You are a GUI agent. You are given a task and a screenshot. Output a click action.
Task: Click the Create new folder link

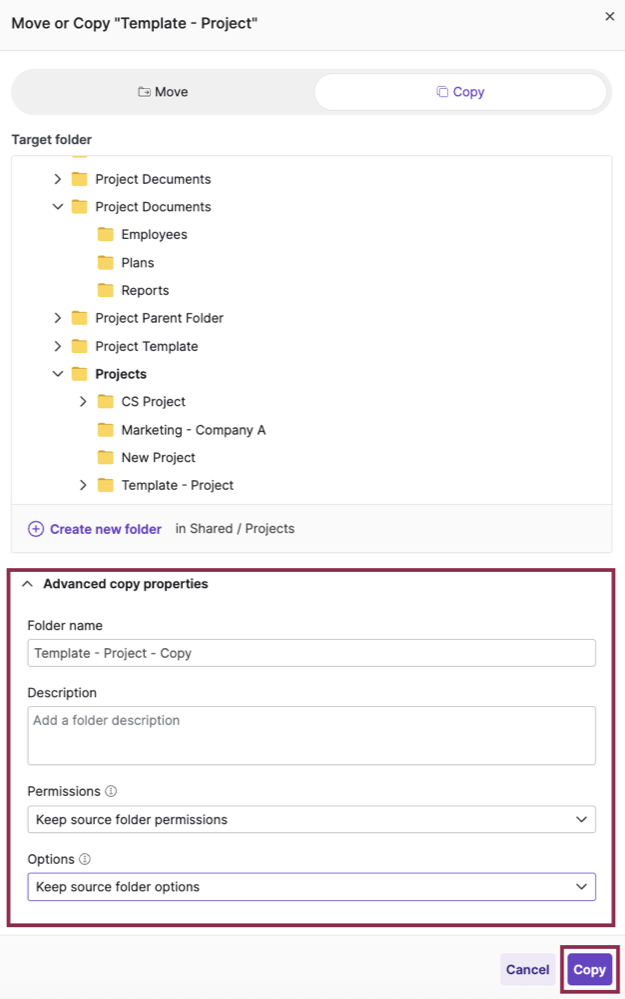104,529
